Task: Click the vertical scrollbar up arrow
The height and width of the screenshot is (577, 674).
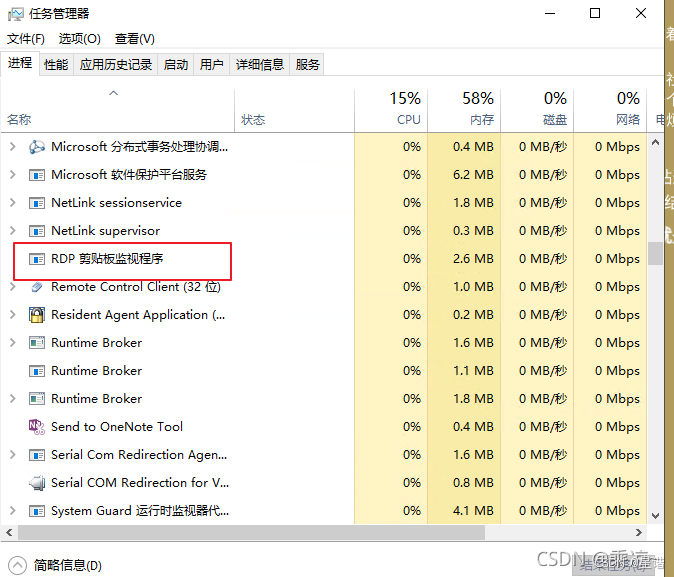Action: pos(656,142)
